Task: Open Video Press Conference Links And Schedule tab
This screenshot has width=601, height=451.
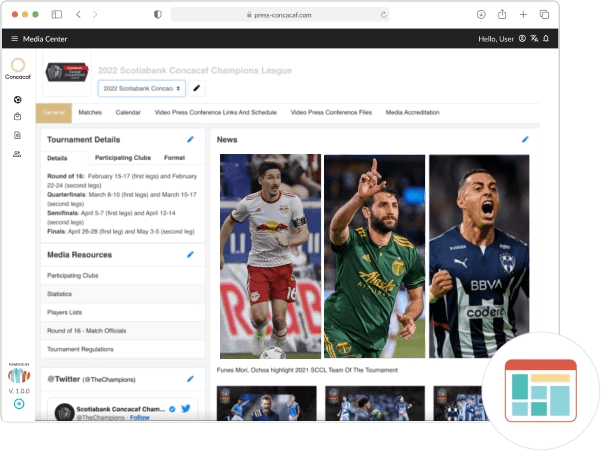Action: point(216,113)
